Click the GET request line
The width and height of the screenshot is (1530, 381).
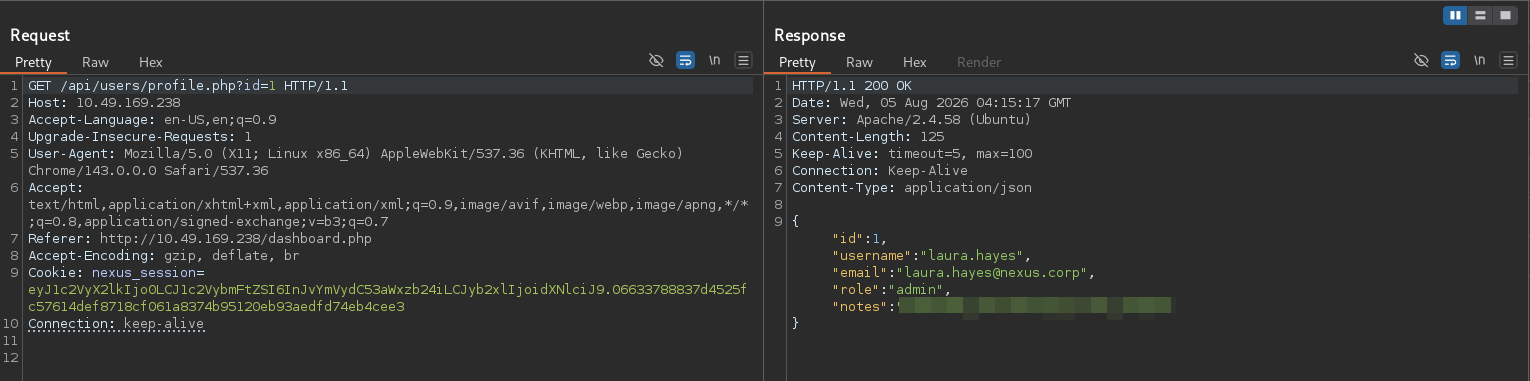point(188,86)
